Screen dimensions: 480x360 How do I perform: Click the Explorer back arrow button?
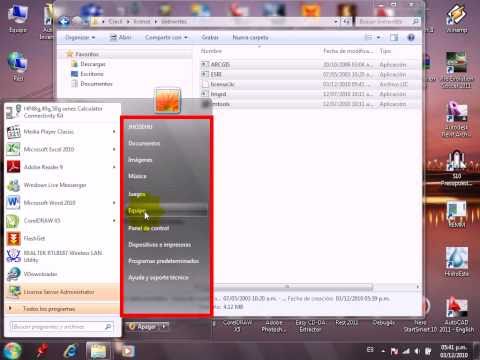[x=64, y=22]
